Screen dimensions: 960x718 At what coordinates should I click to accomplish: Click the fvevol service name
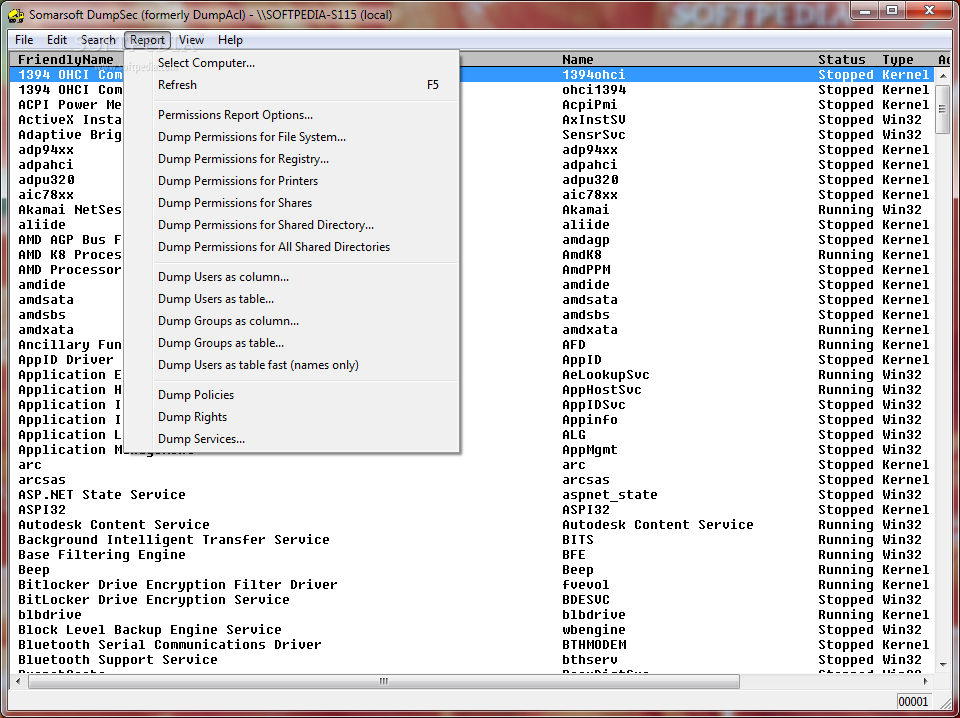[586, 585]
